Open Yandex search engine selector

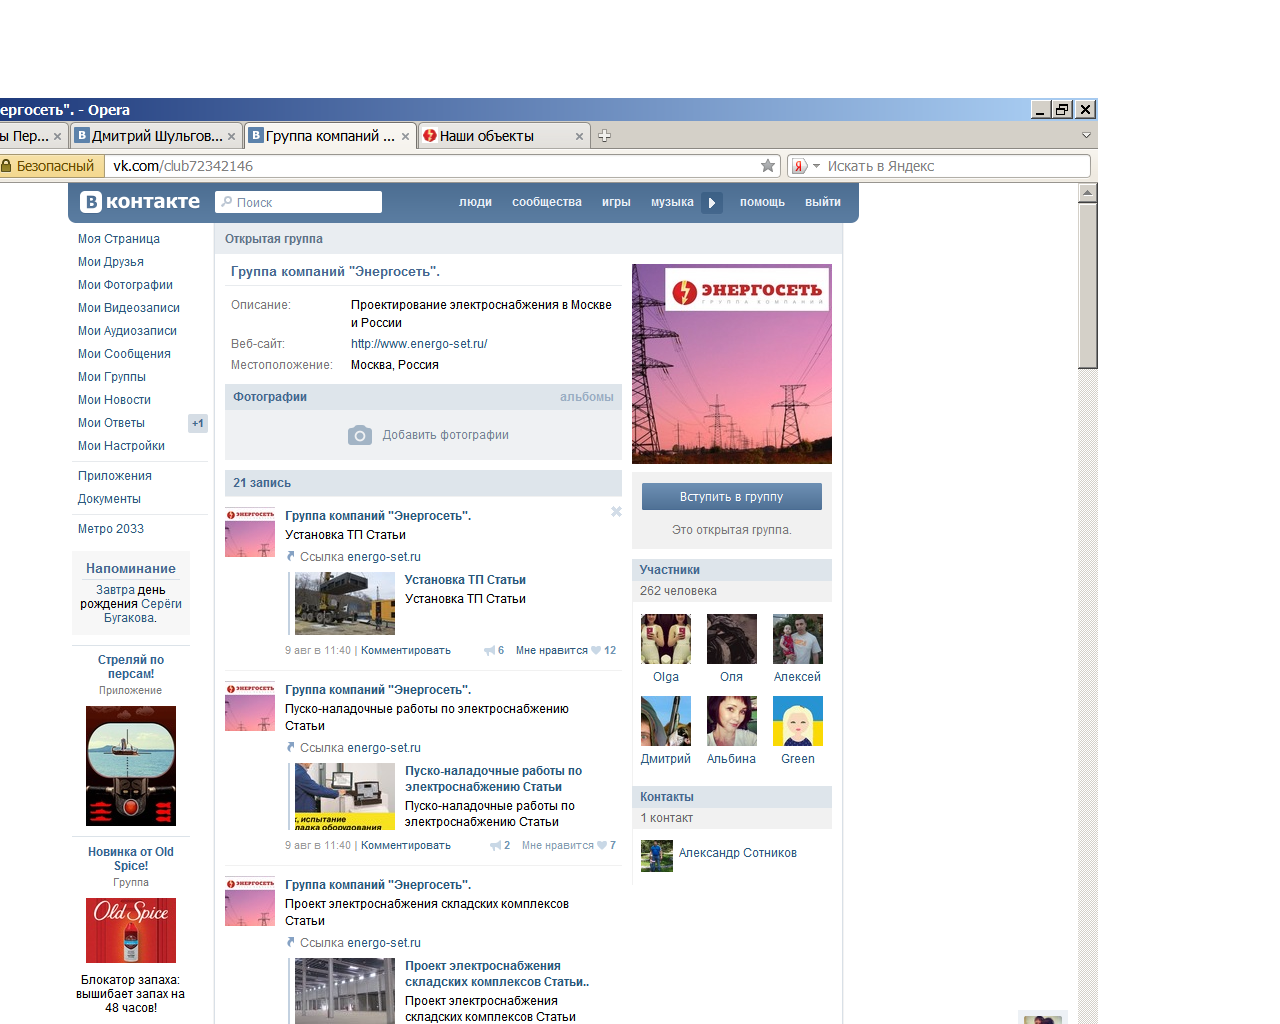coord(806,166)
